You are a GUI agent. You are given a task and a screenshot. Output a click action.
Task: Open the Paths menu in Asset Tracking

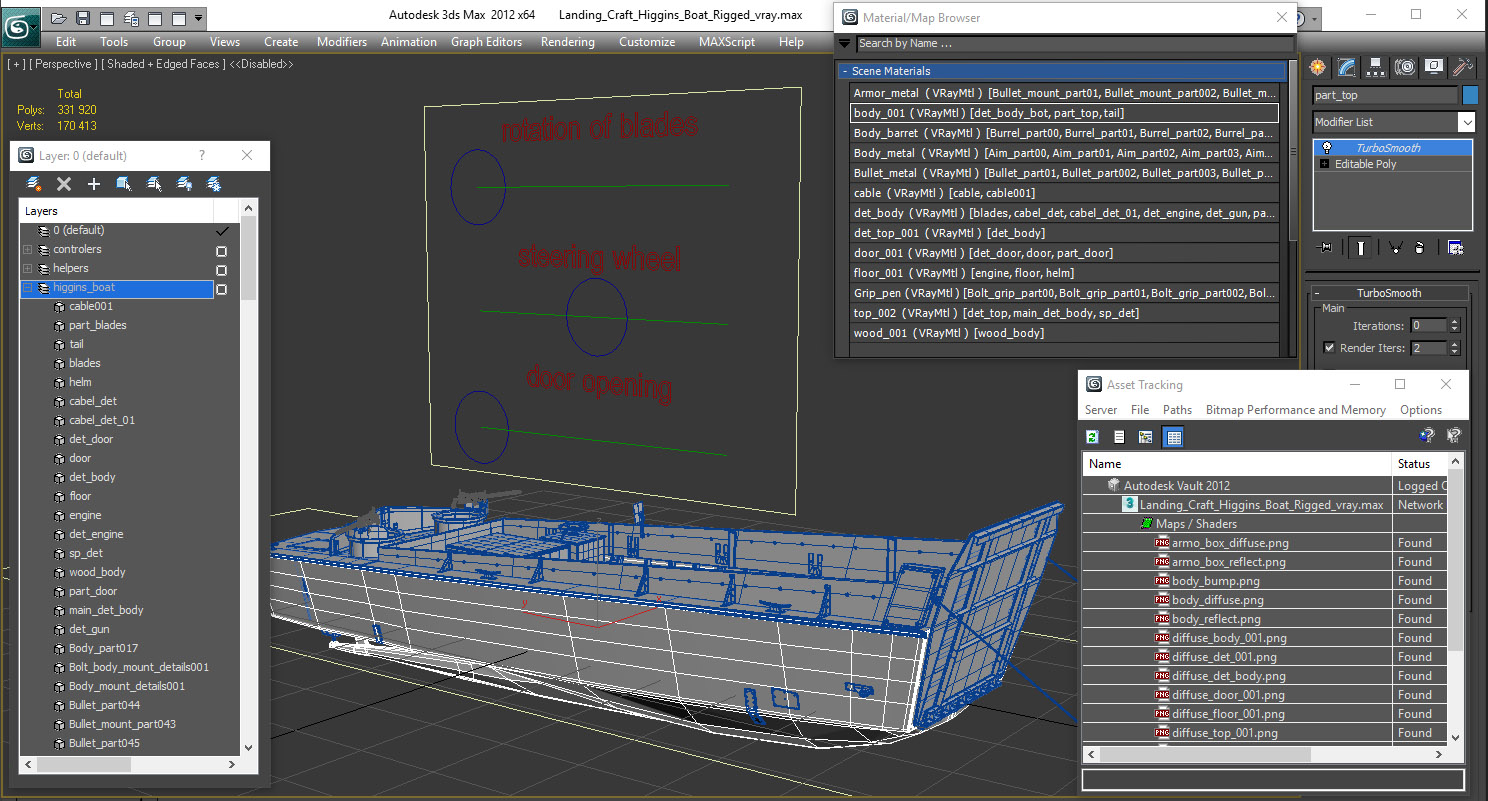(x=1177, y=410)
